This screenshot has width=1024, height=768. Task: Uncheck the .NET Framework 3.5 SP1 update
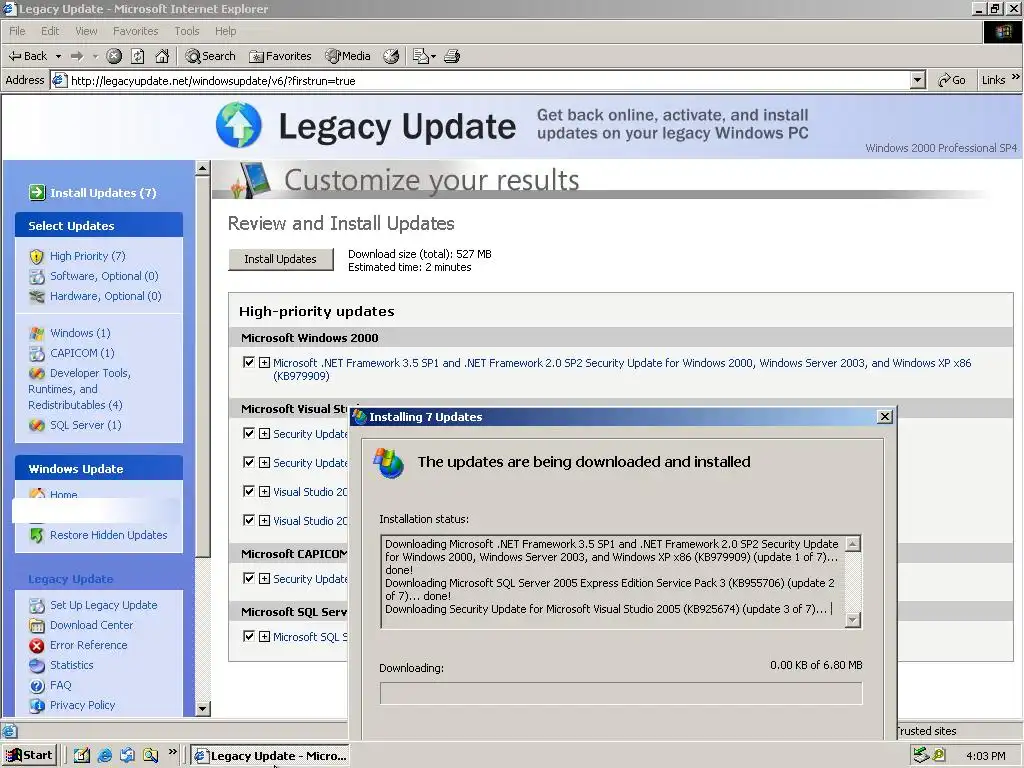click(248, 362)
